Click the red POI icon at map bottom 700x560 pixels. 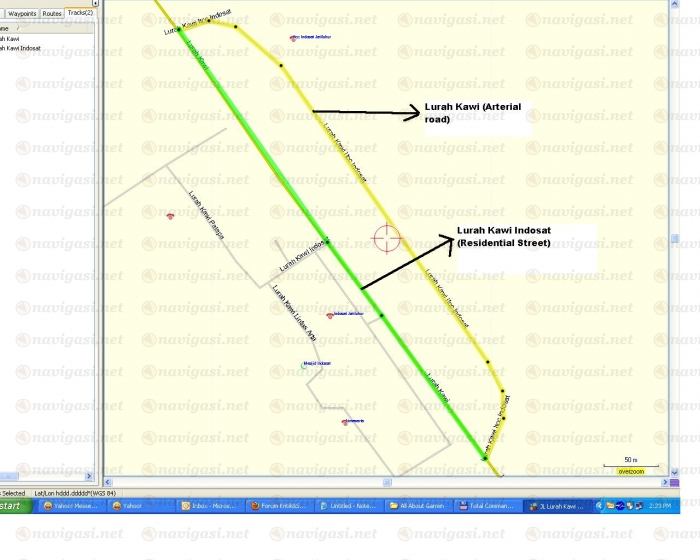coord(345,422)
